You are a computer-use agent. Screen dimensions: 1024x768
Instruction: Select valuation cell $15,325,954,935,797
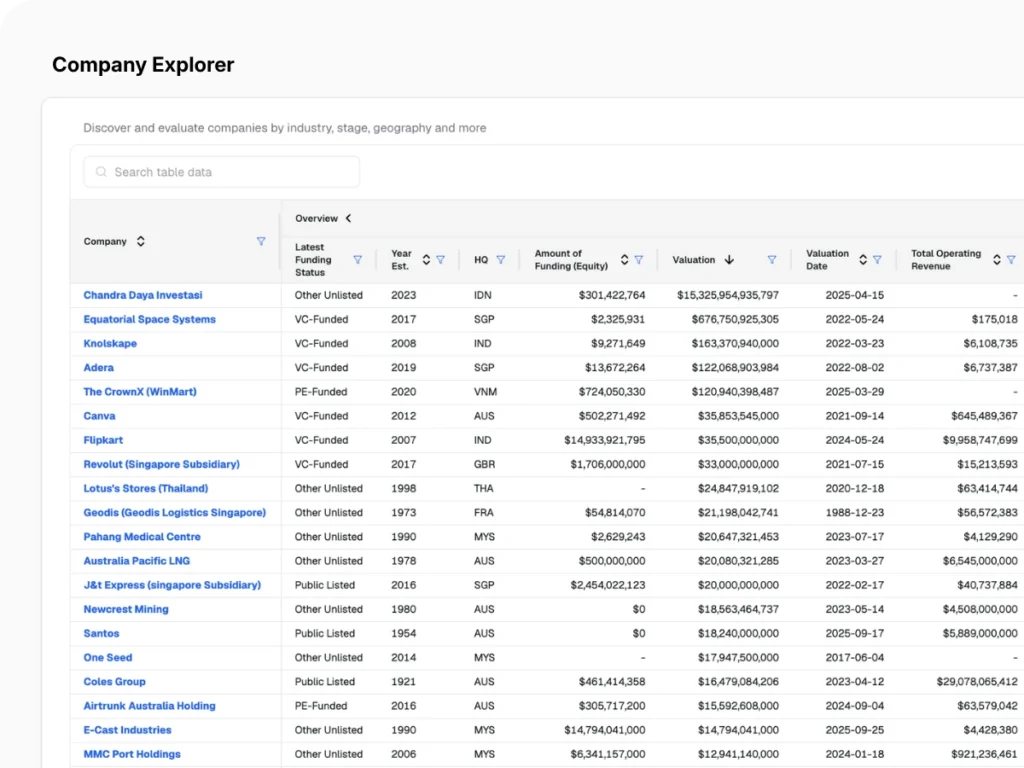[728, 295]
